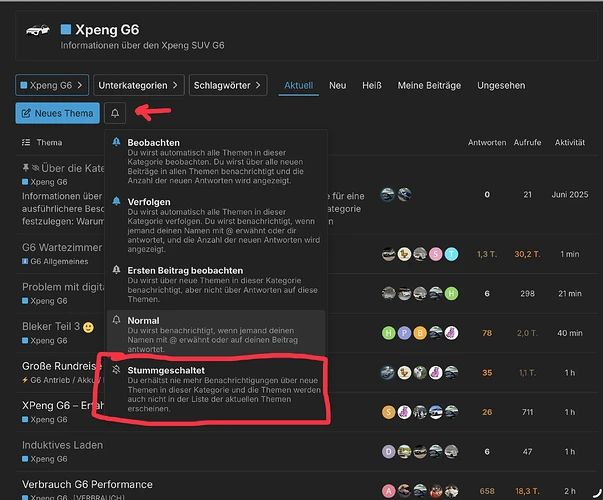
Task: Click the Xpeng G6 page heading
Action: click(107, 30)
